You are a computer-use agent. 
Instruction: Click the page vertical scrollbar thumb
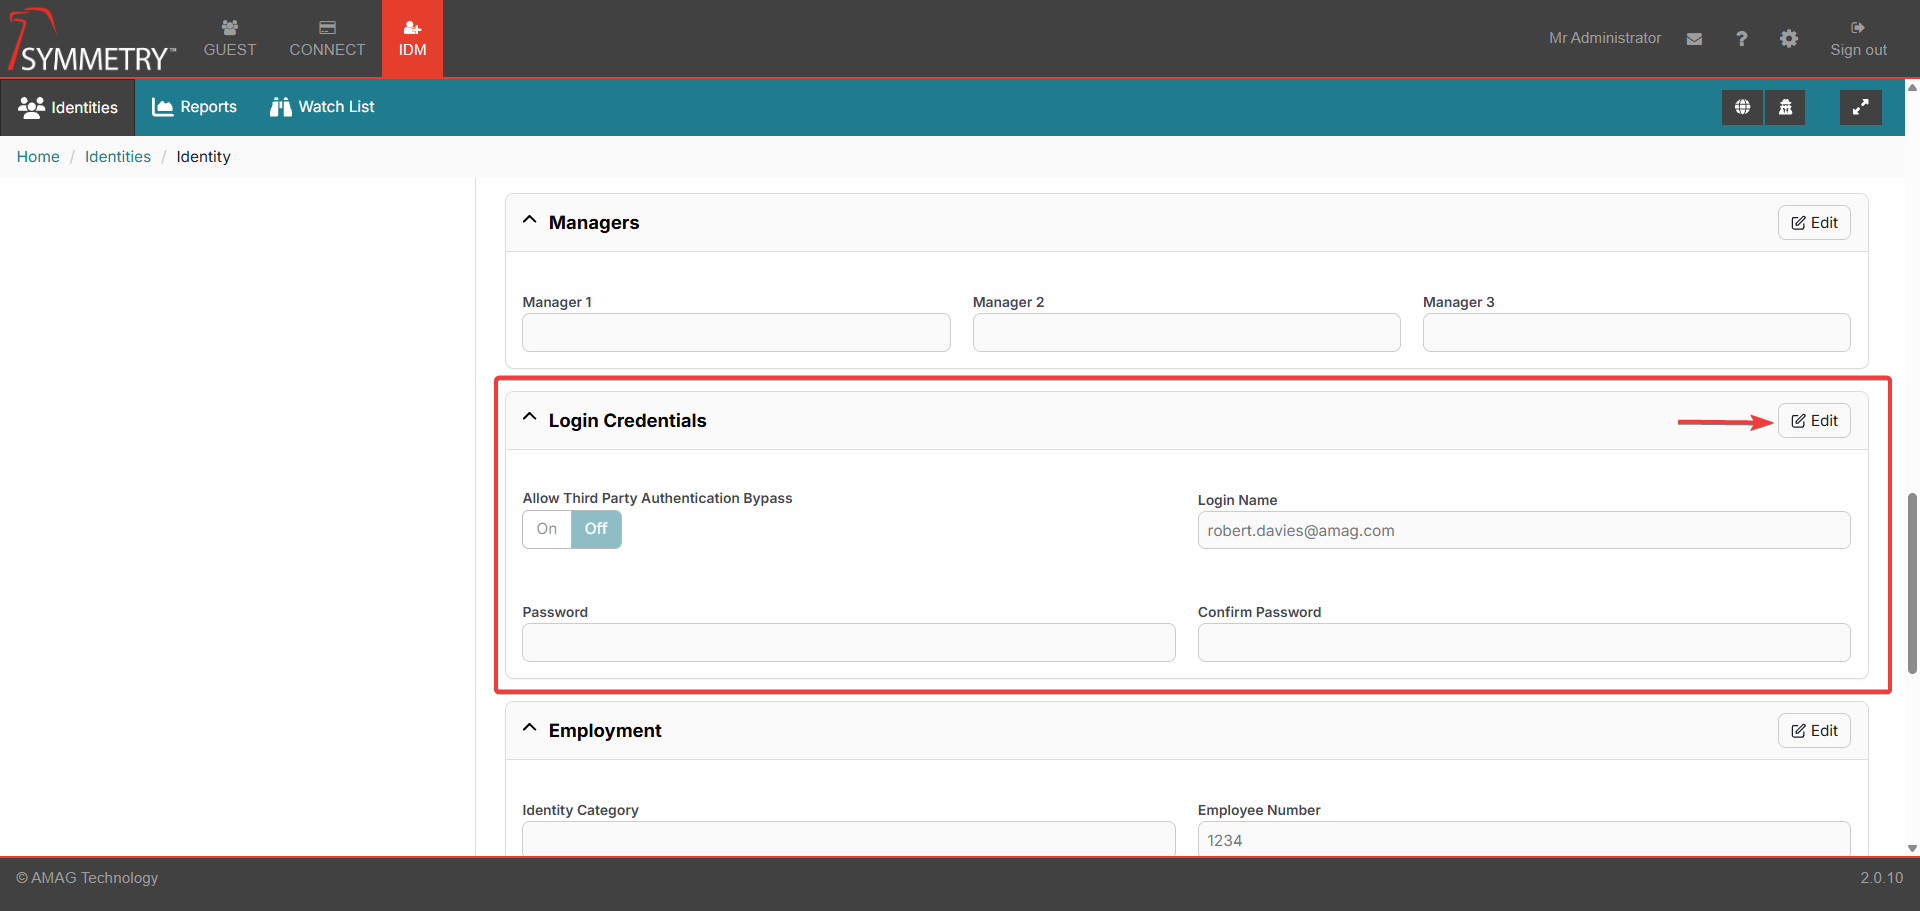[x=1912, y=582]
